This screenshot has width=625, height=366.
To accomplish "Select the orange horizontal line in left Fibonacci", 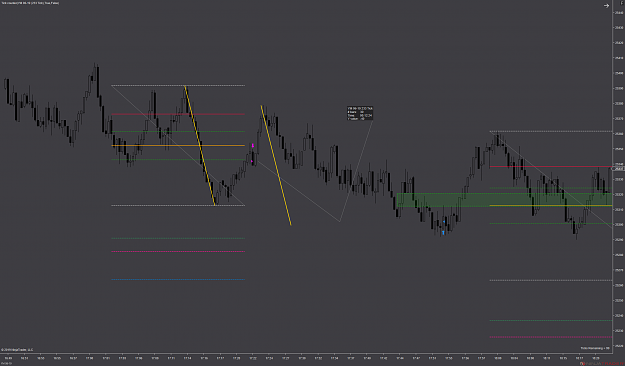I will (x=178, y=146).
